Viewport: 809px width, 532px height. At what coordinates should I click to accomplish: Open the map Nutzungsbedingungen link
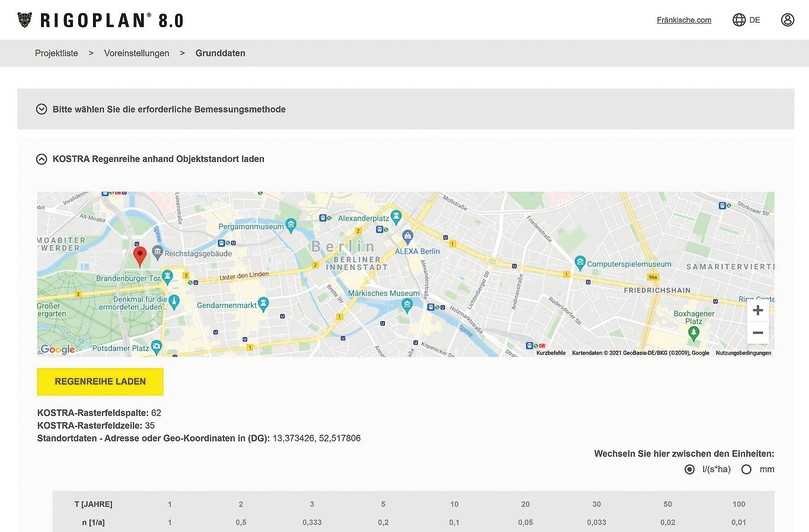pyautogui.click(x=743, y=353)
